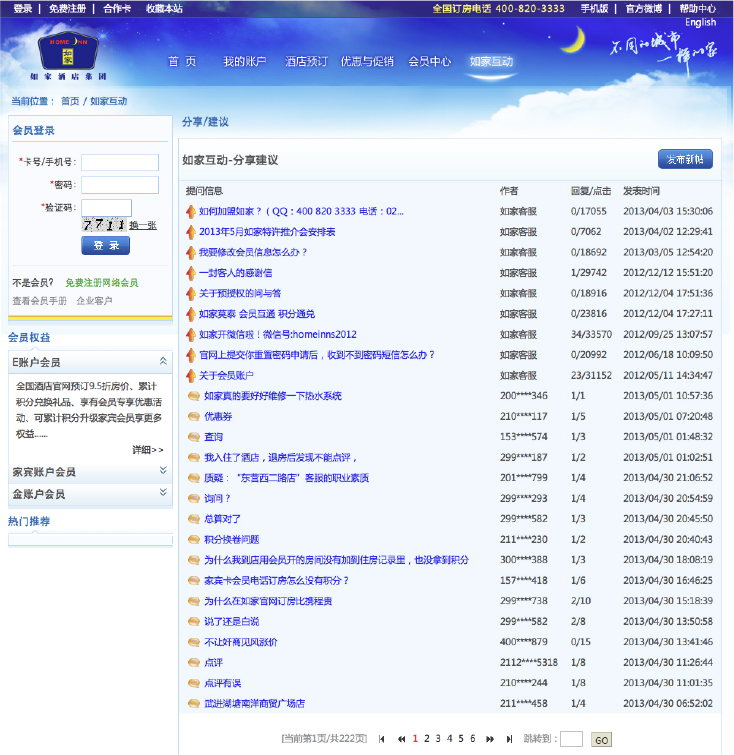Expand the 金账户会员 section

(163, 492)
